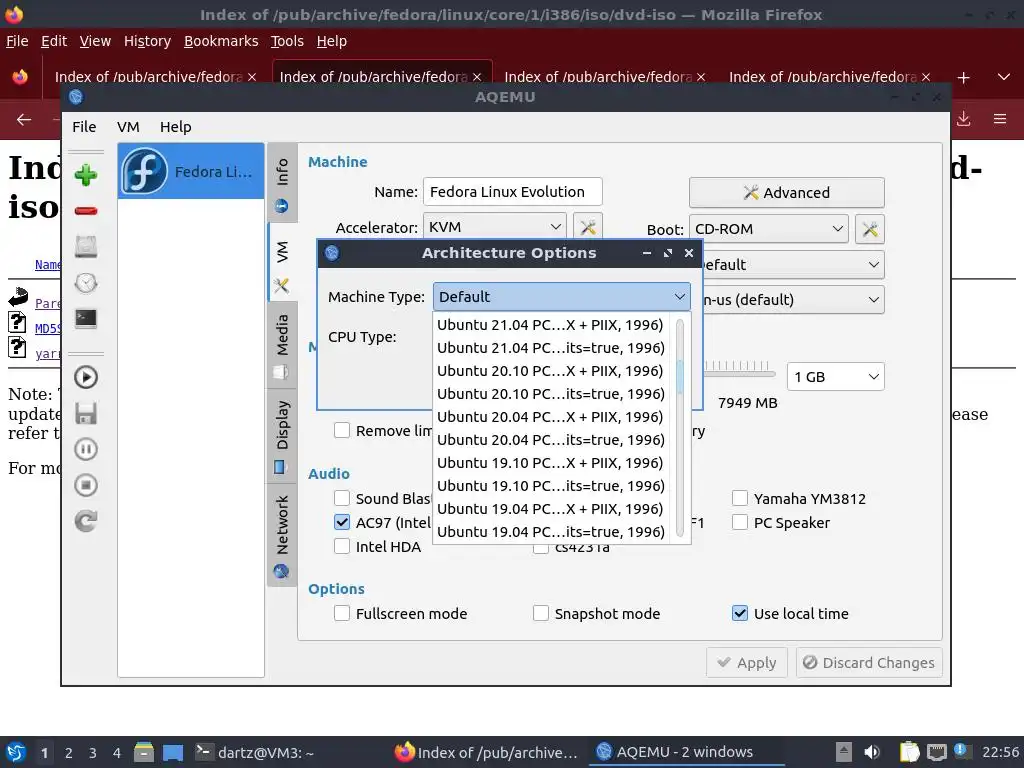Image resolution: width=1024 pixels, height=768 pixels.
Task: Click the clipboard icon in system tray
Action: tap(909, 752)
